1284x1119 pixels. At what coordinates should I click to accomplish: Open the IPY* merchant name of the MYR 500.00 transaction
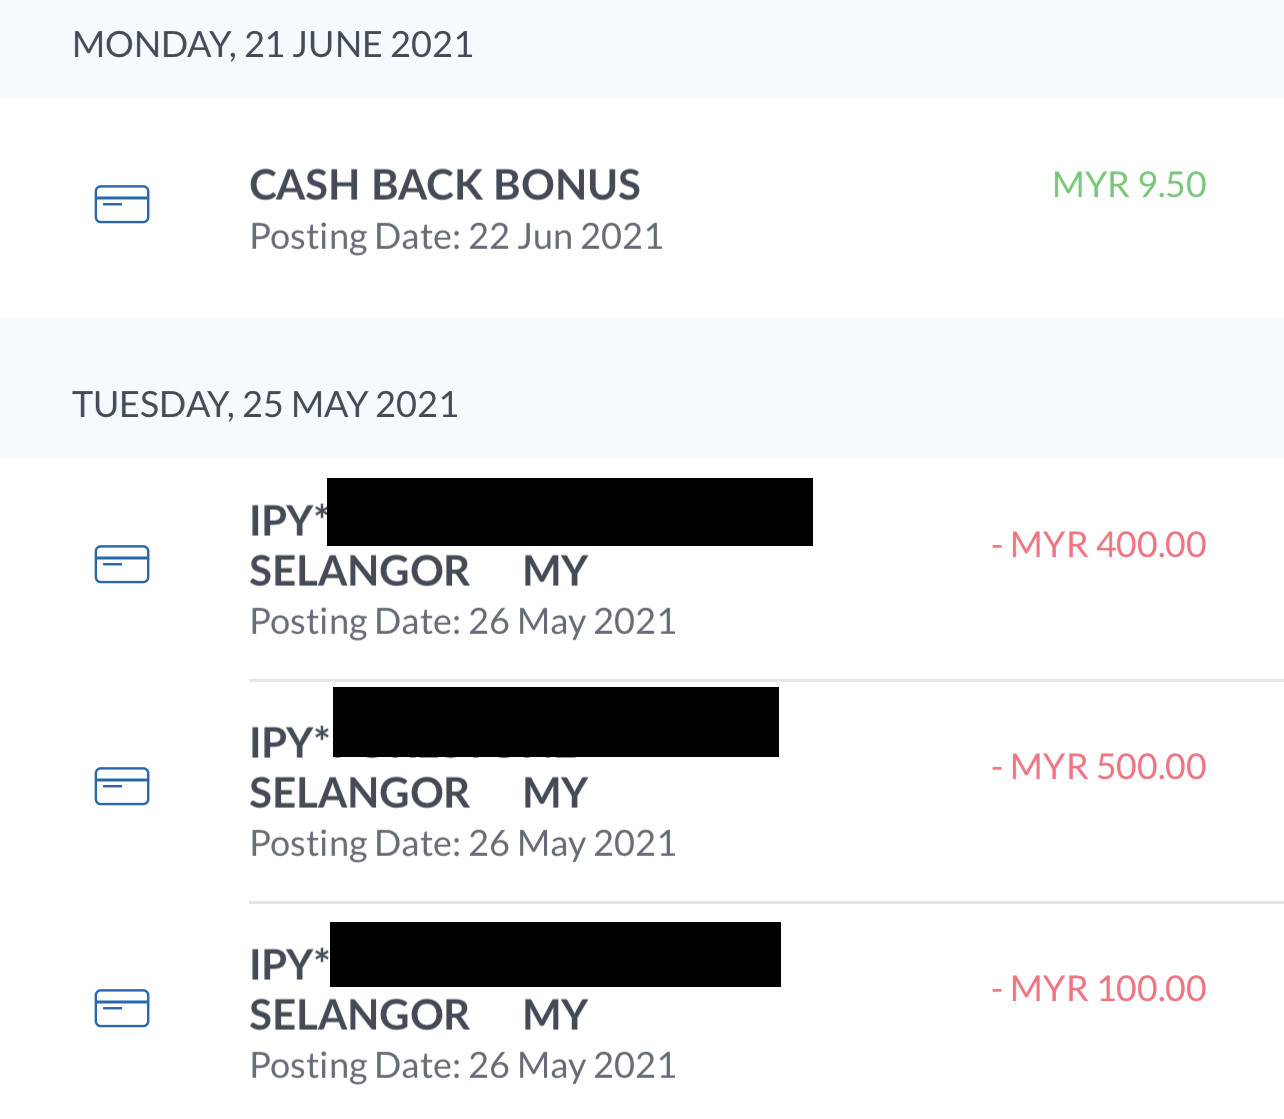[x=289, y=743]
